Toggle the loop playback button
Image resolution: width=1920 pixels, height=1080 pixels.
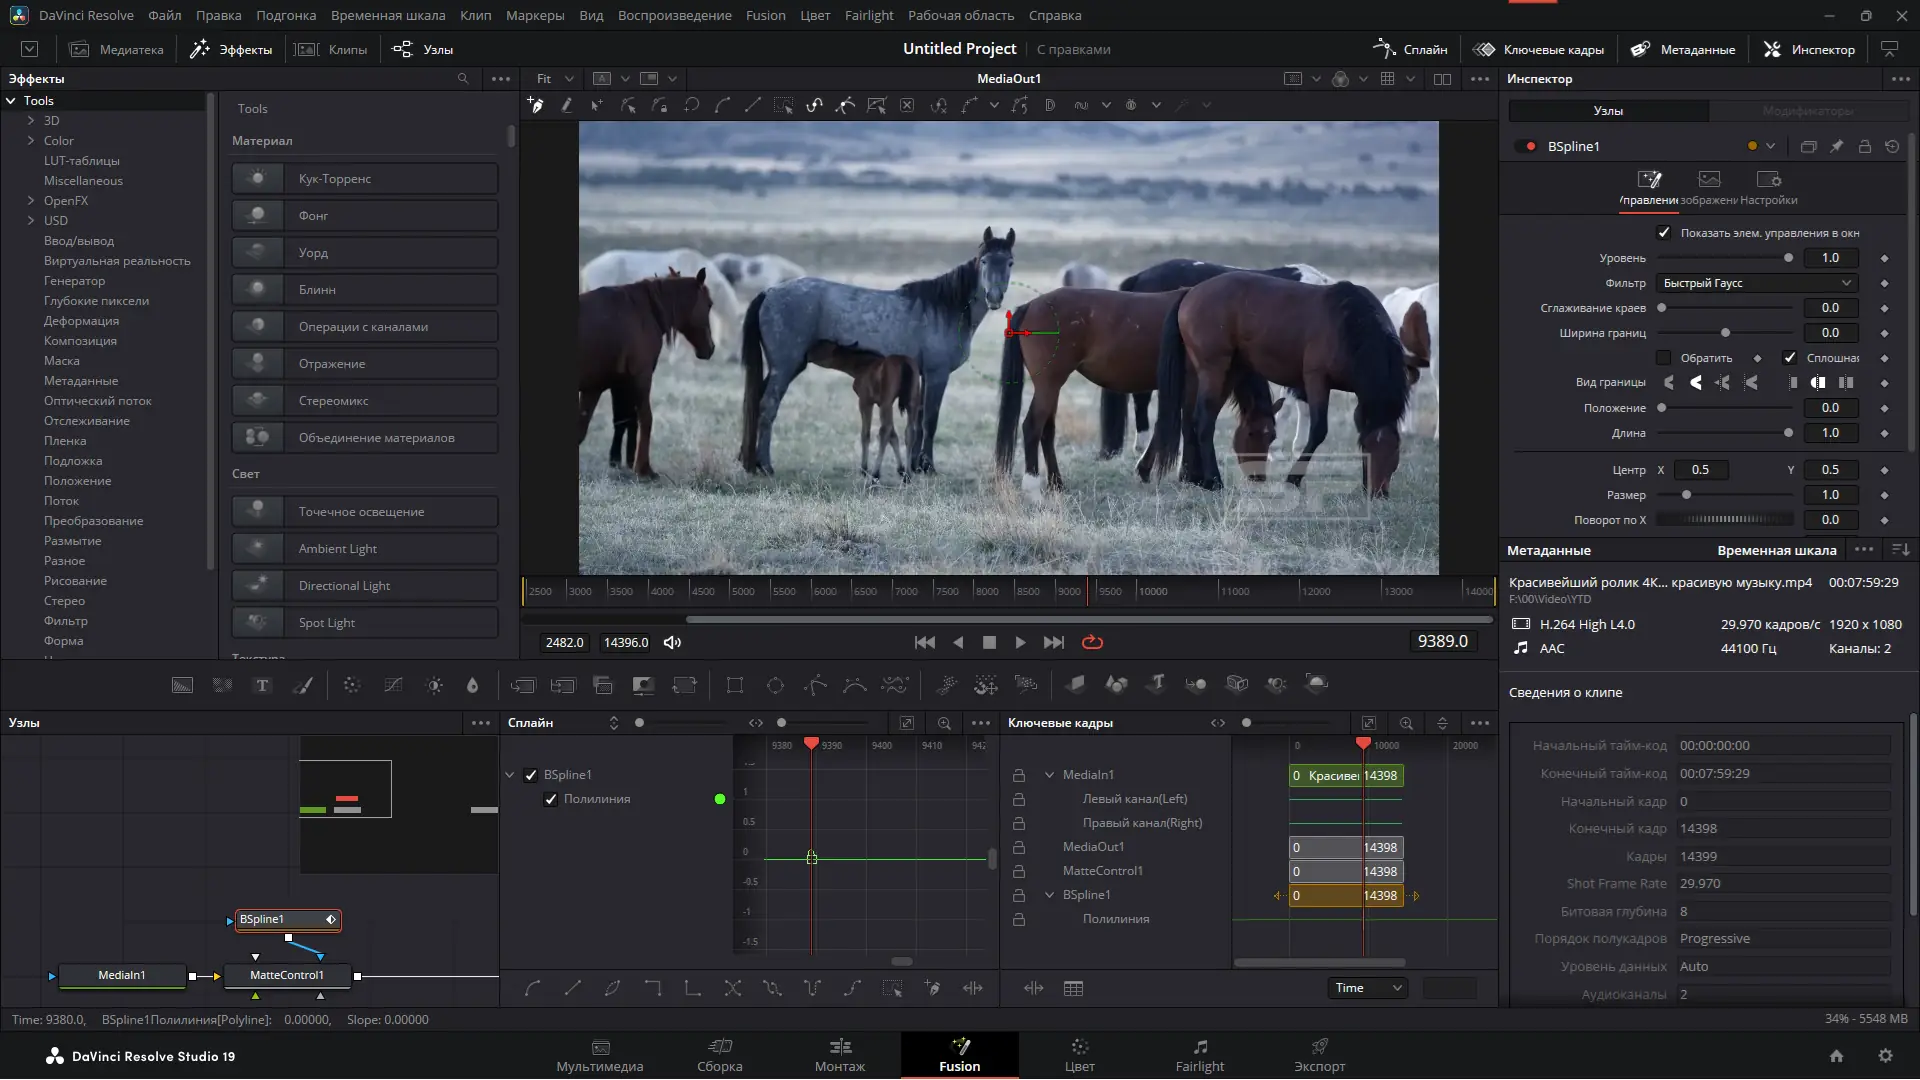pos(1092,642)
